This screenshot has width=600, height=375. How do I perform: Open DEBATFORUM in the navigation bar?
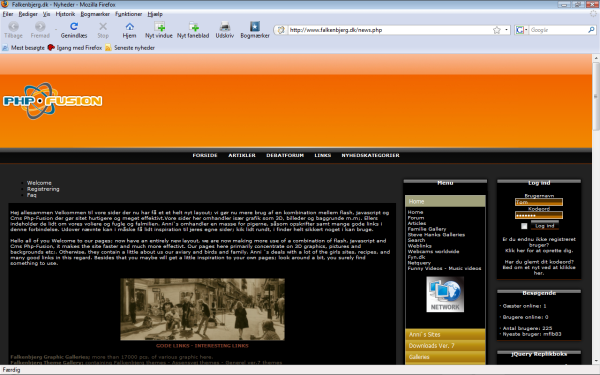pyautogui.click(x=285, y=155)
